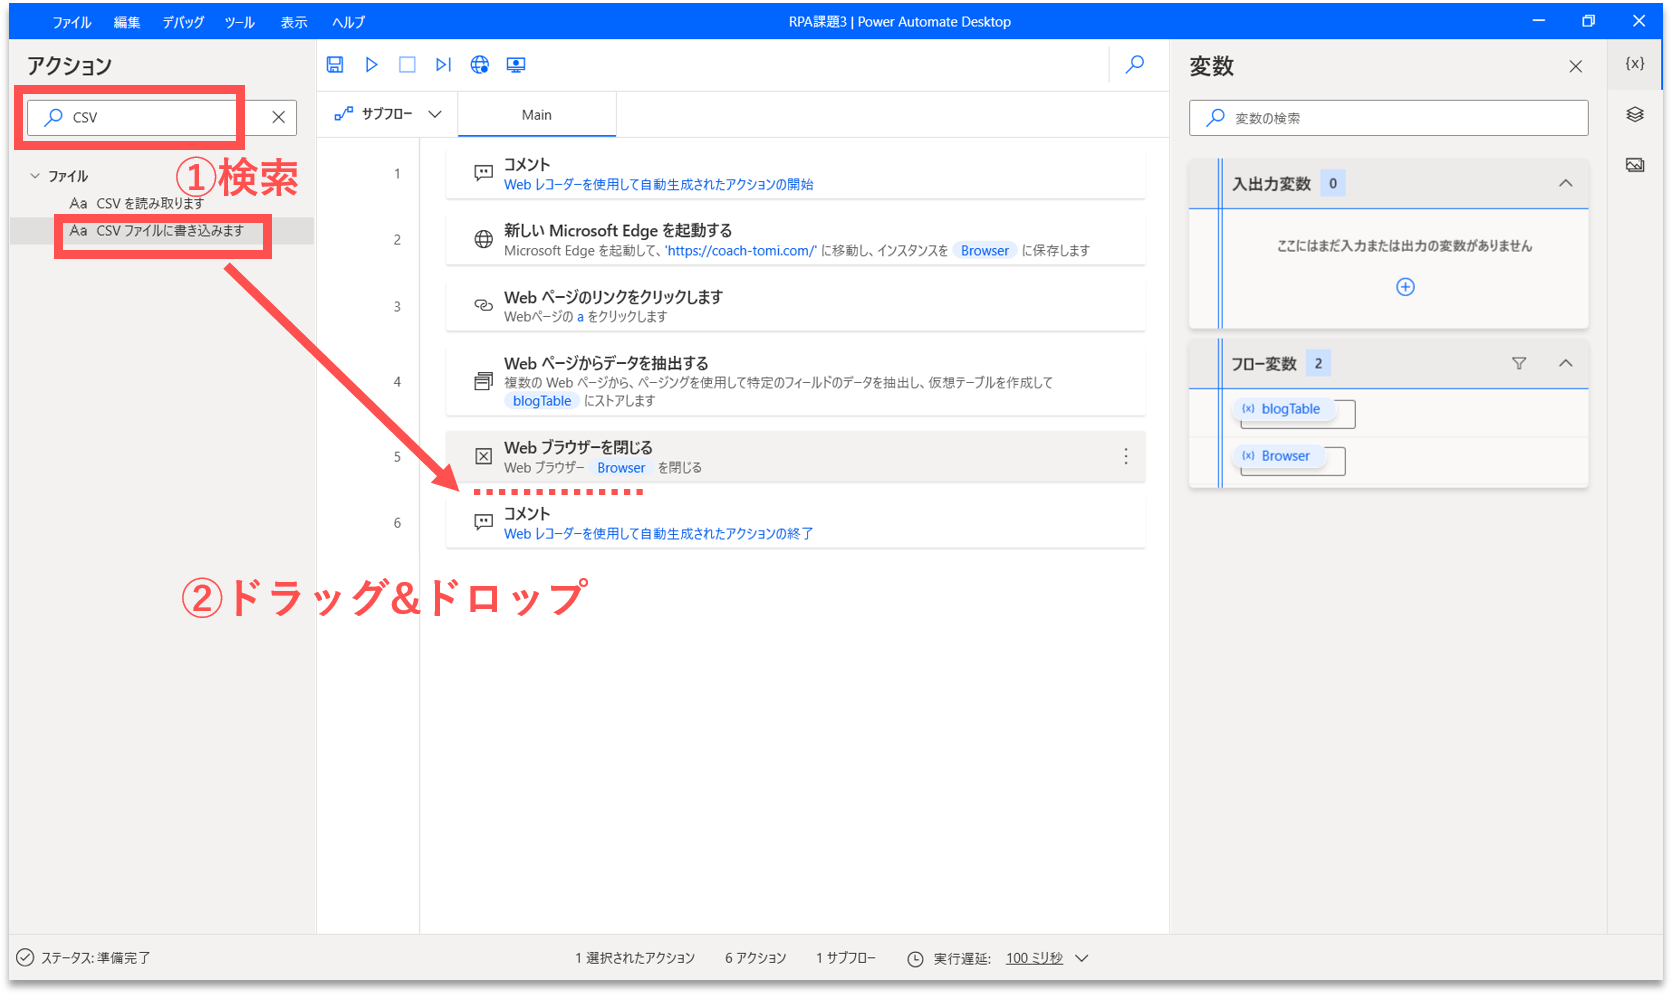Run next action step icon
The width and height of the screenshot is (1672, 995).
[443, 65]
